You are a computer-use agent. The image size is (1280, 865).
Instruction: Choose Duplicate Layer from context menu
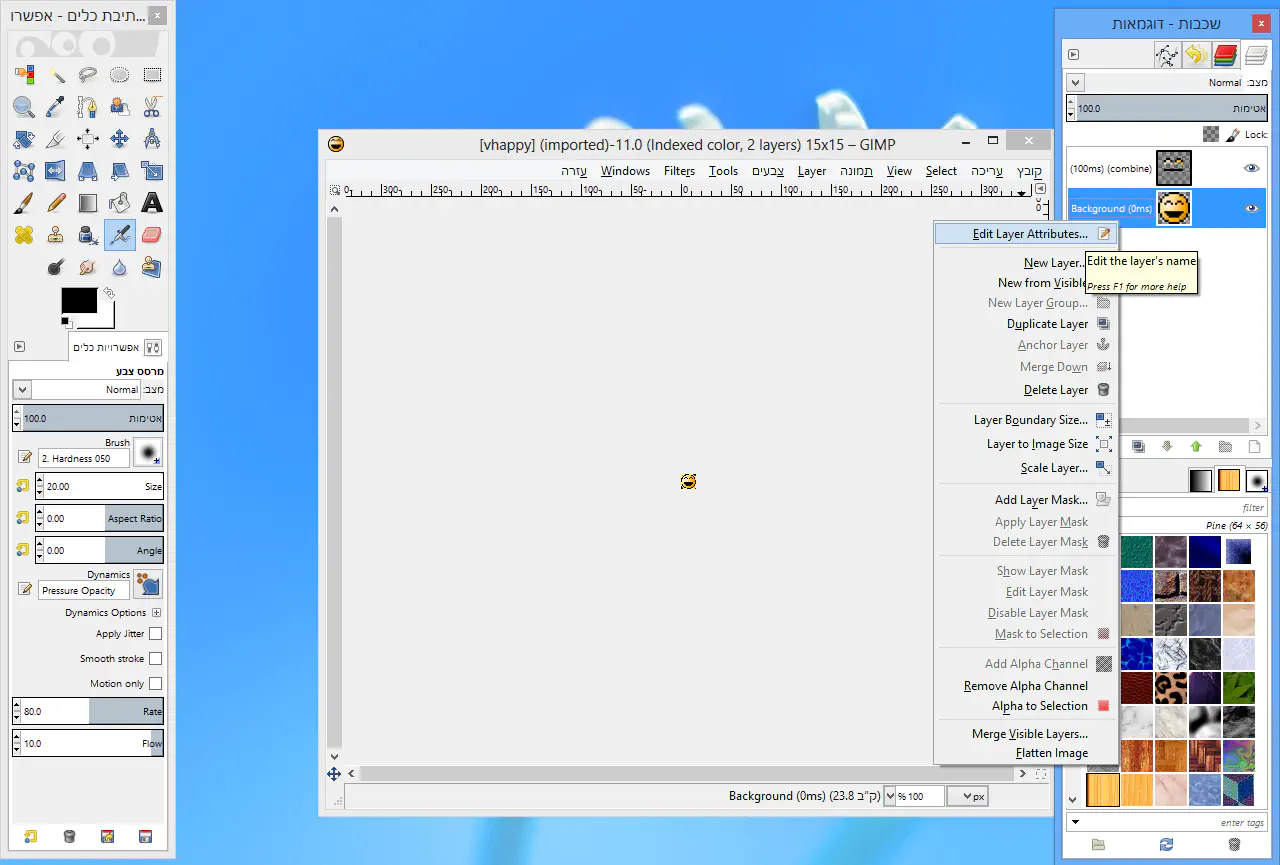pyautogui.click(x=1047, y=324)
